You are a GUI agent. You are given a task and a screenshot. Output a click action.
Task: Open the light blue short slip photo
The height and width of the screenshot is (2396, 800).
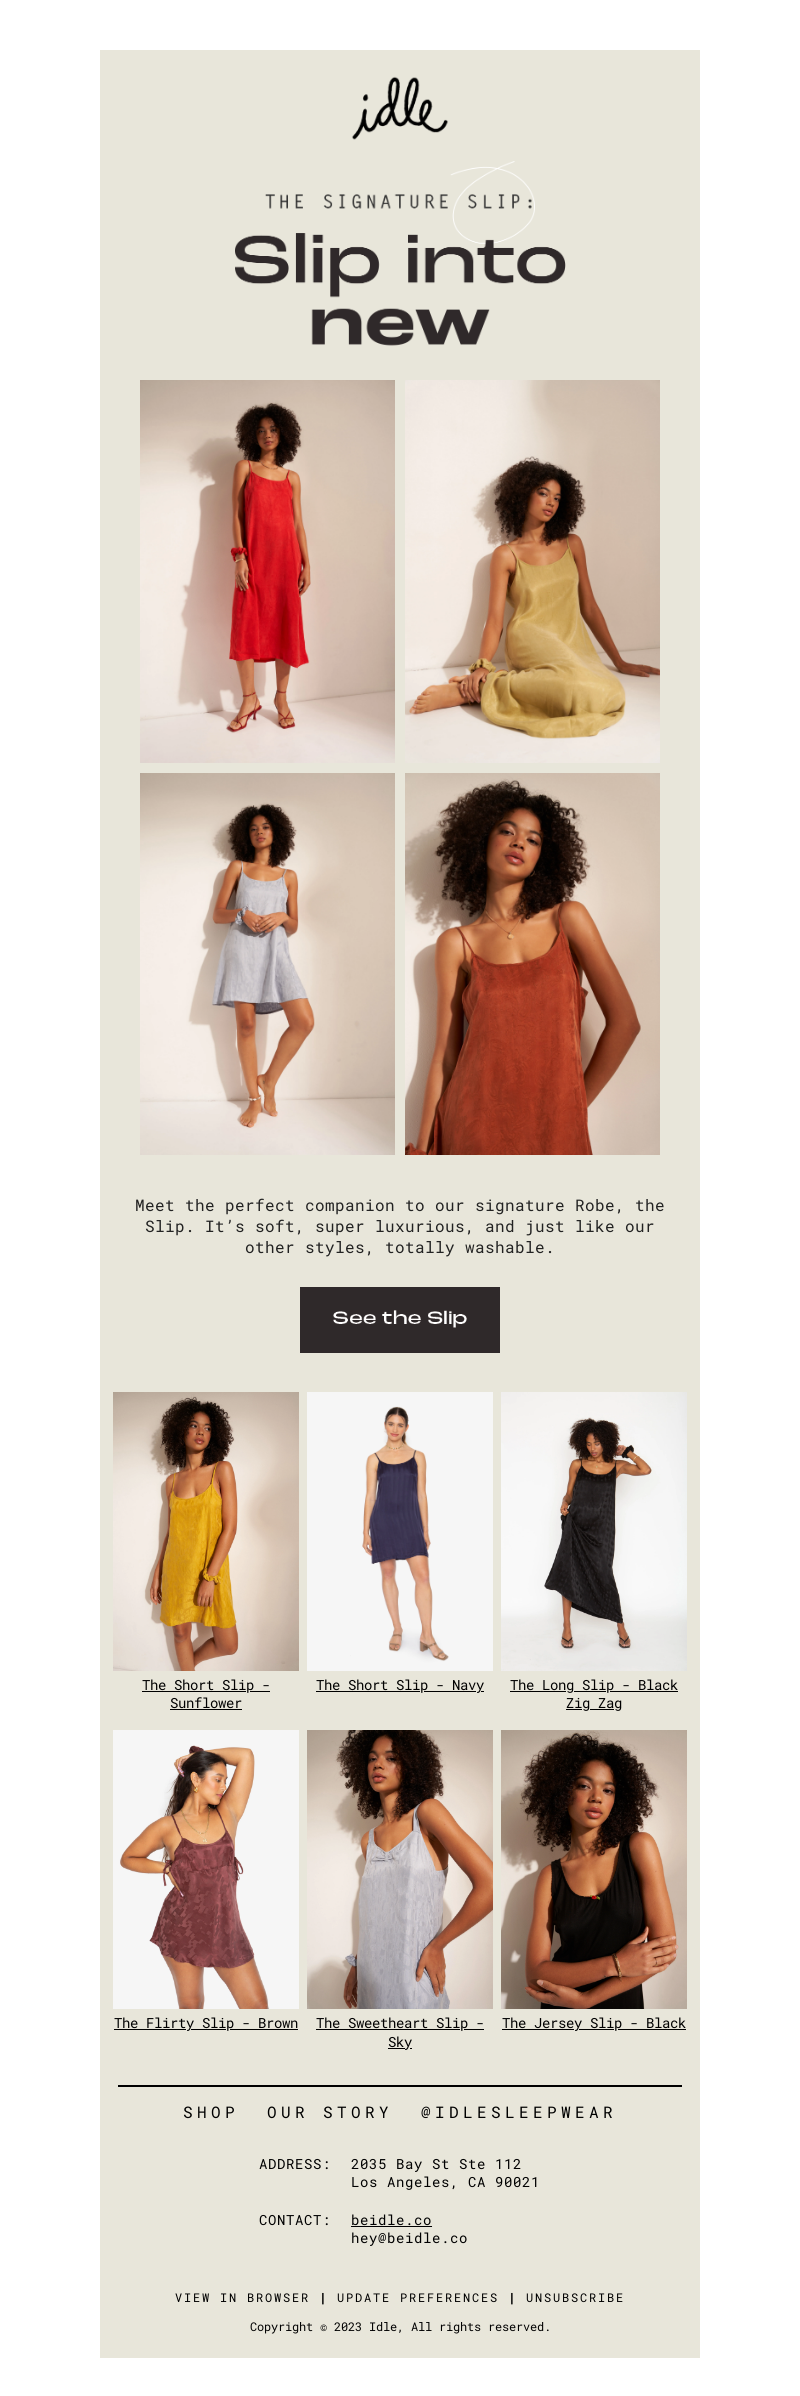267,964
